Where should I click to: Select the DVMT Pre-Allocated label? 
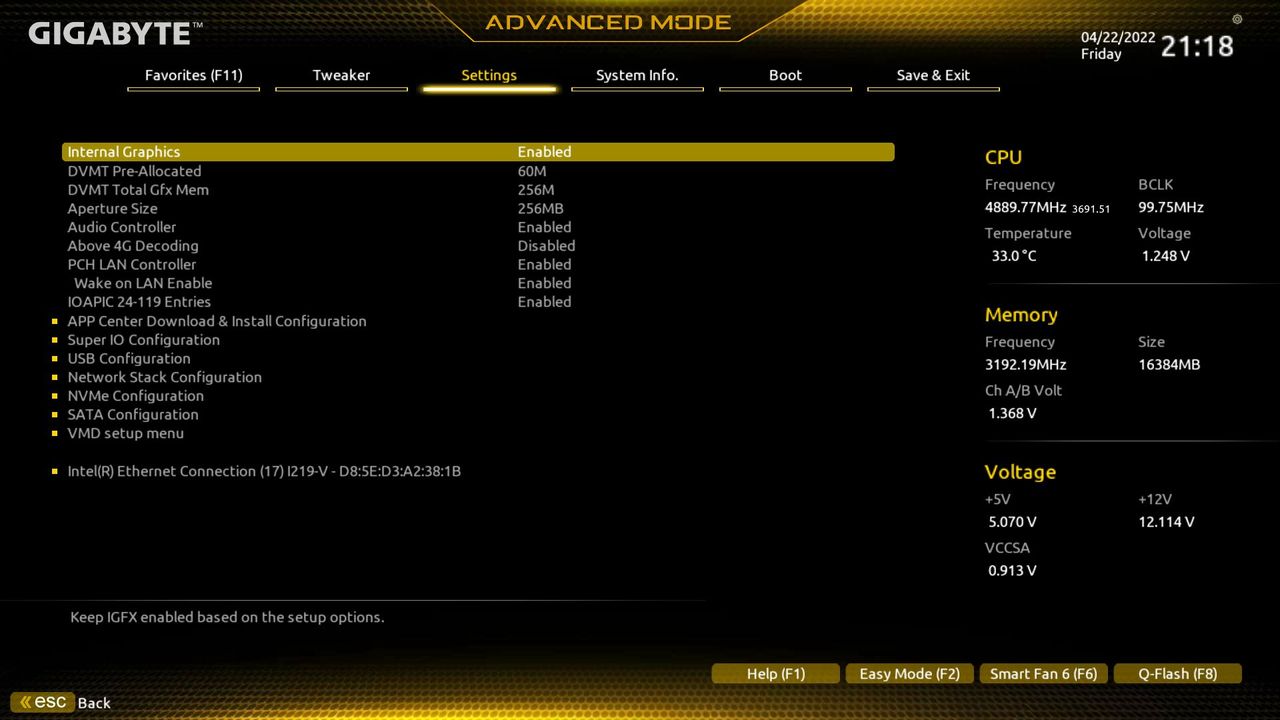[134, 171]
